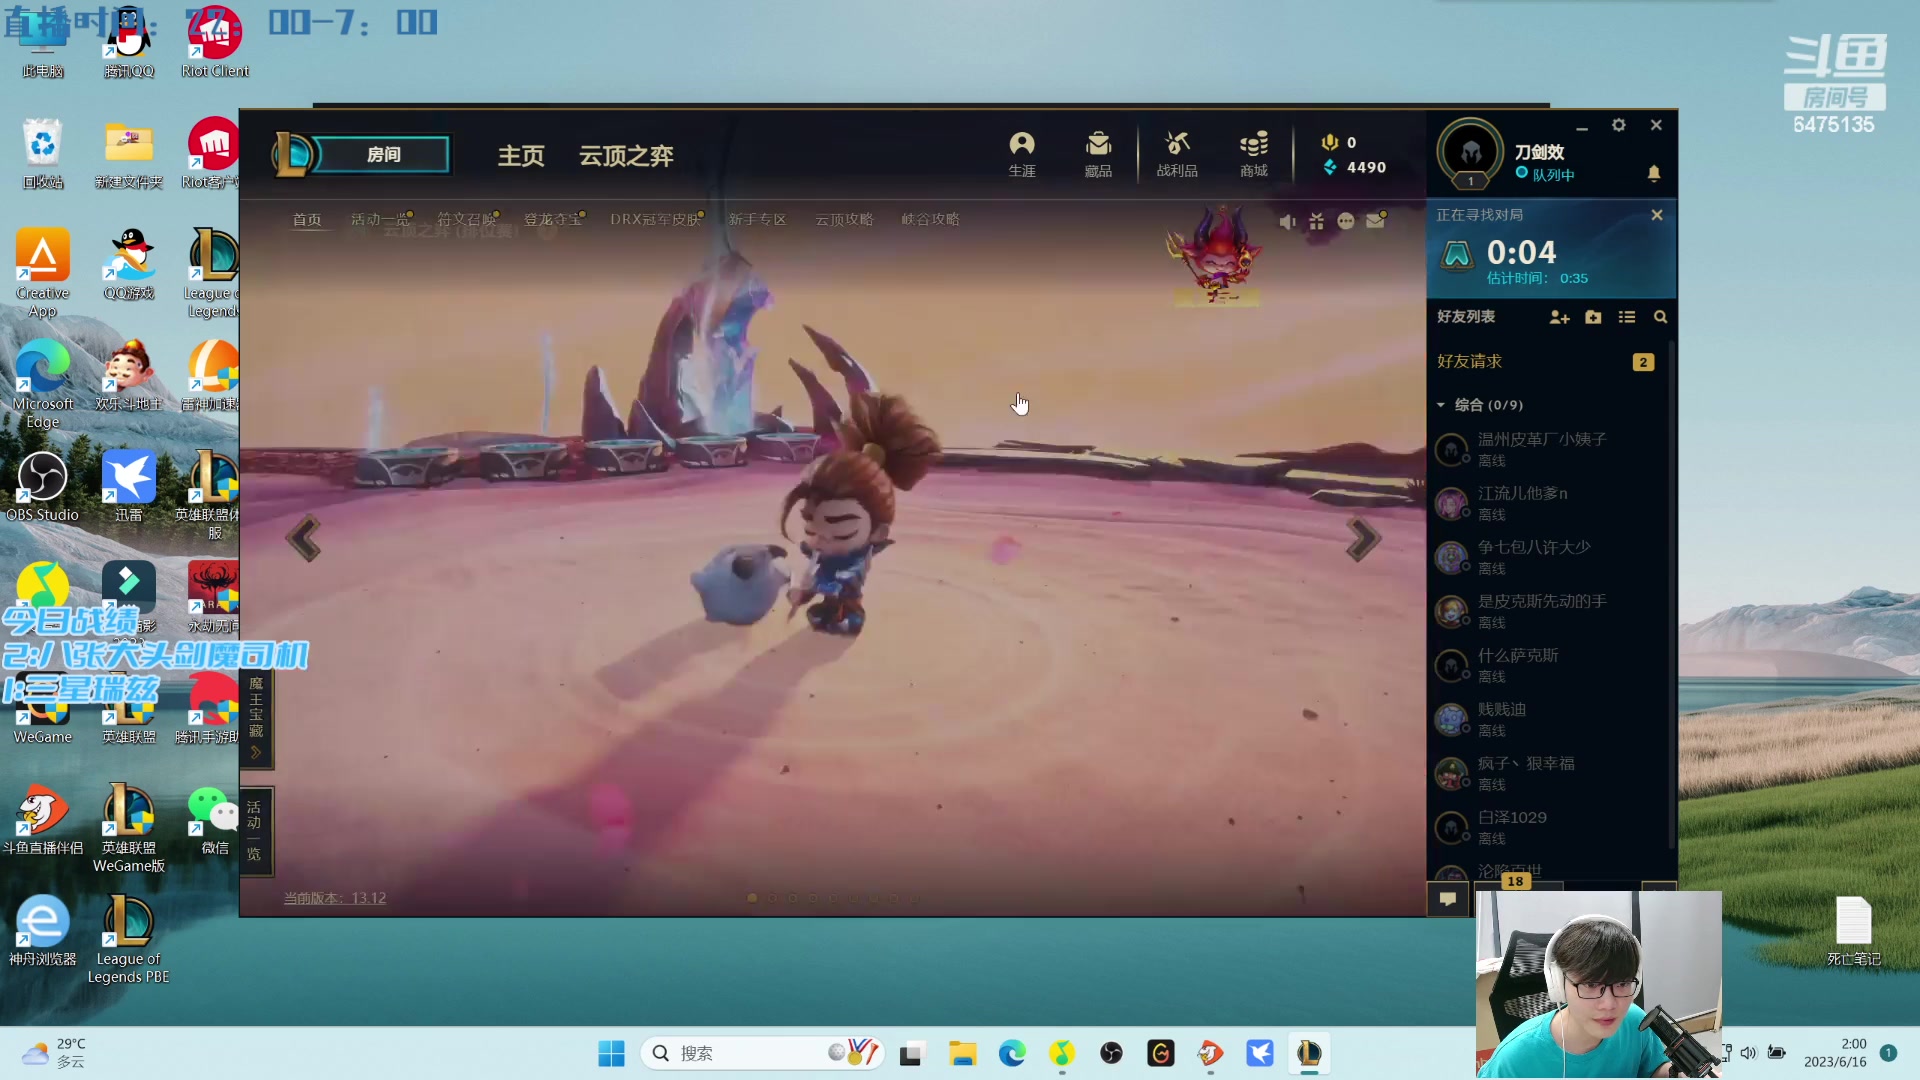Open the 活动一览 sub-tab
This screenshot has width=1920, height=1080.
pos(380,220)
